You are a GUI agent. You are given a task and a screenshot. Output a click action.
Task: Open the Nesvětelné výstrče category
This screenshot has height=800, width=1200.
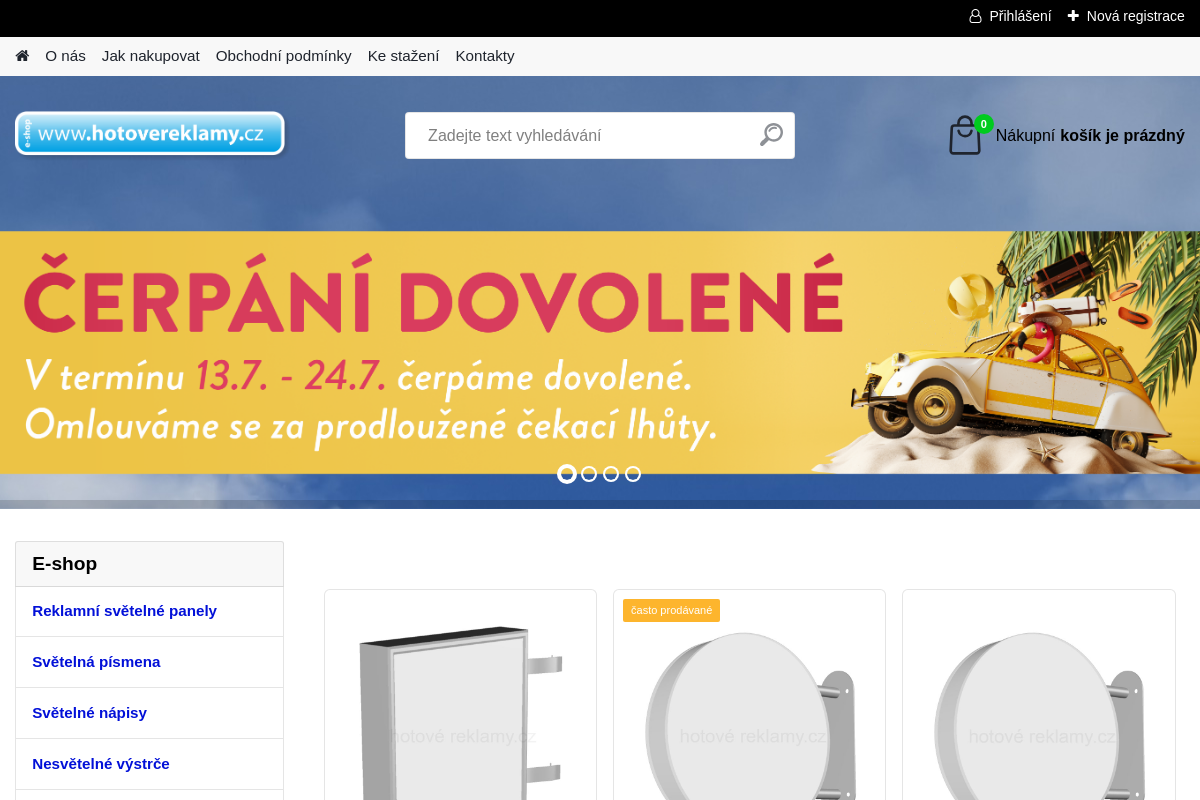coord(150,764)
